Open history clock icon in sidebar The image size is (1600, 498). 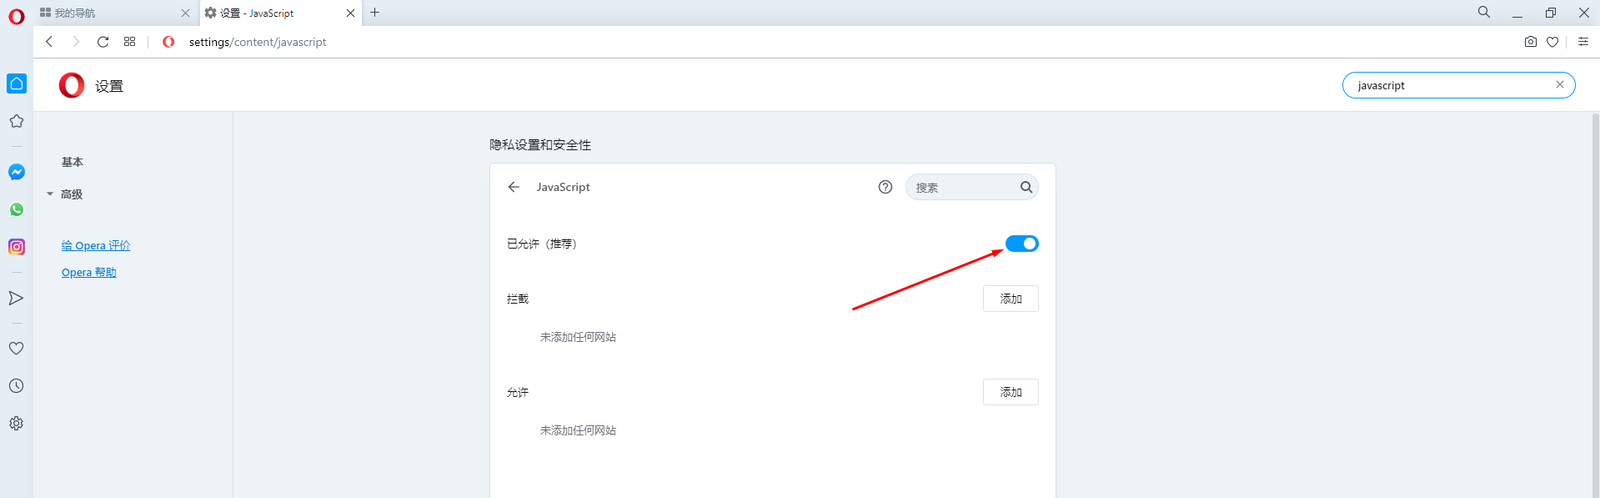(16, 386)
